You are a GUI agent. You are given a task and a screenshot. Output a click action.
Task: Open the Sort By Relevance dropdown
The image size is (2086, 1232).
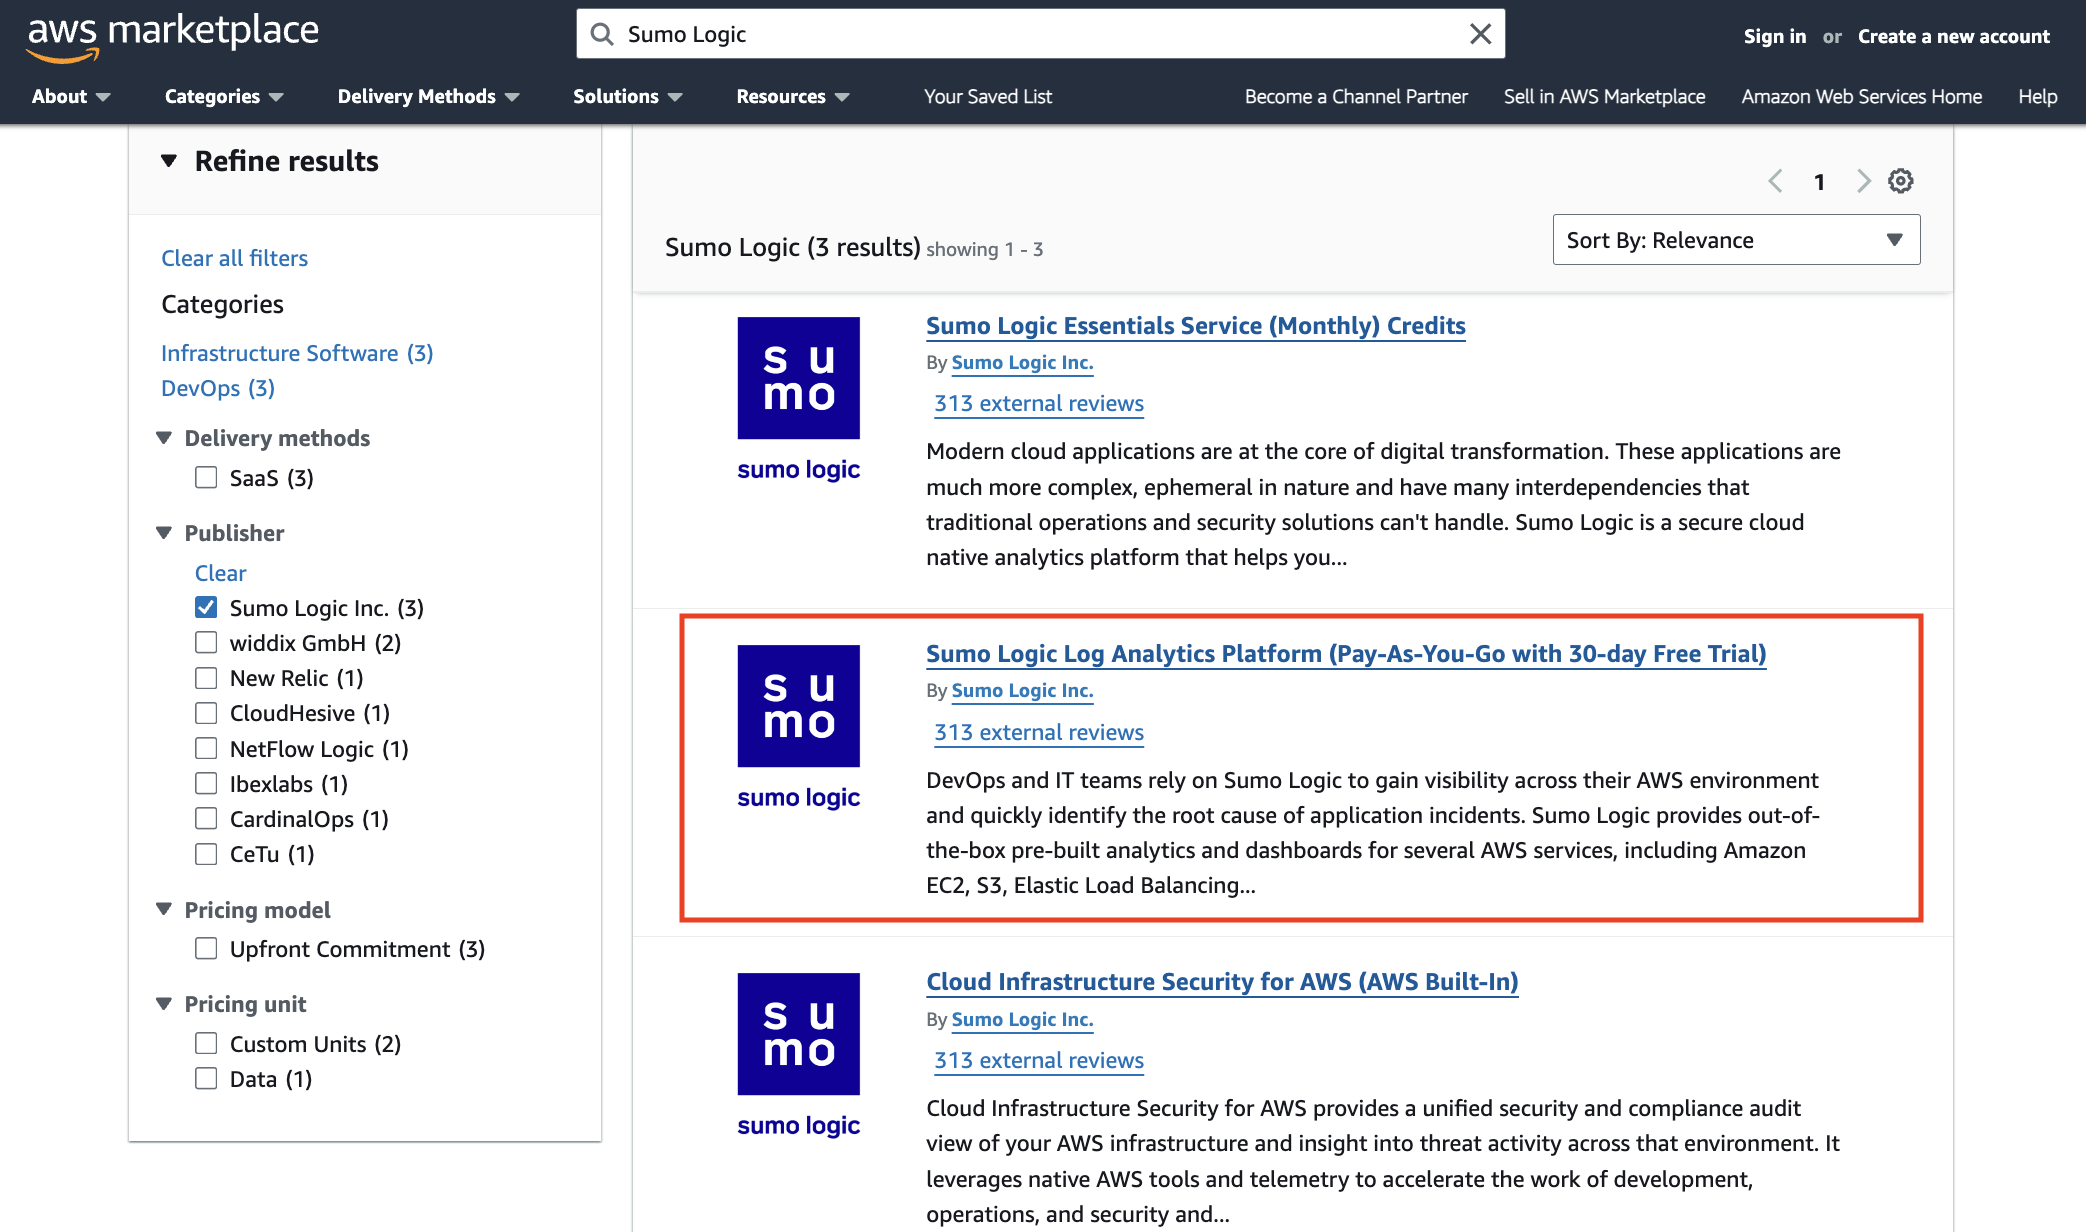point(1736,239)
